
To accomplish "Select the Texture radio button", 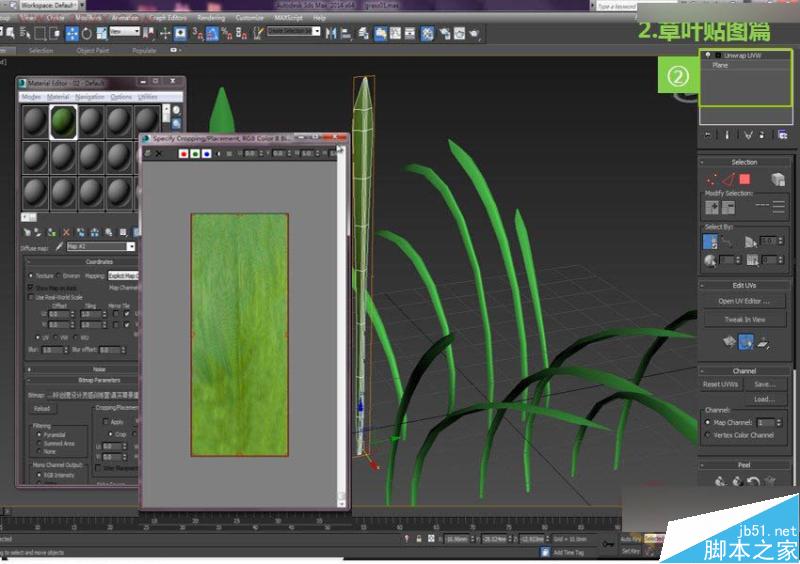I will coord(31,276).
